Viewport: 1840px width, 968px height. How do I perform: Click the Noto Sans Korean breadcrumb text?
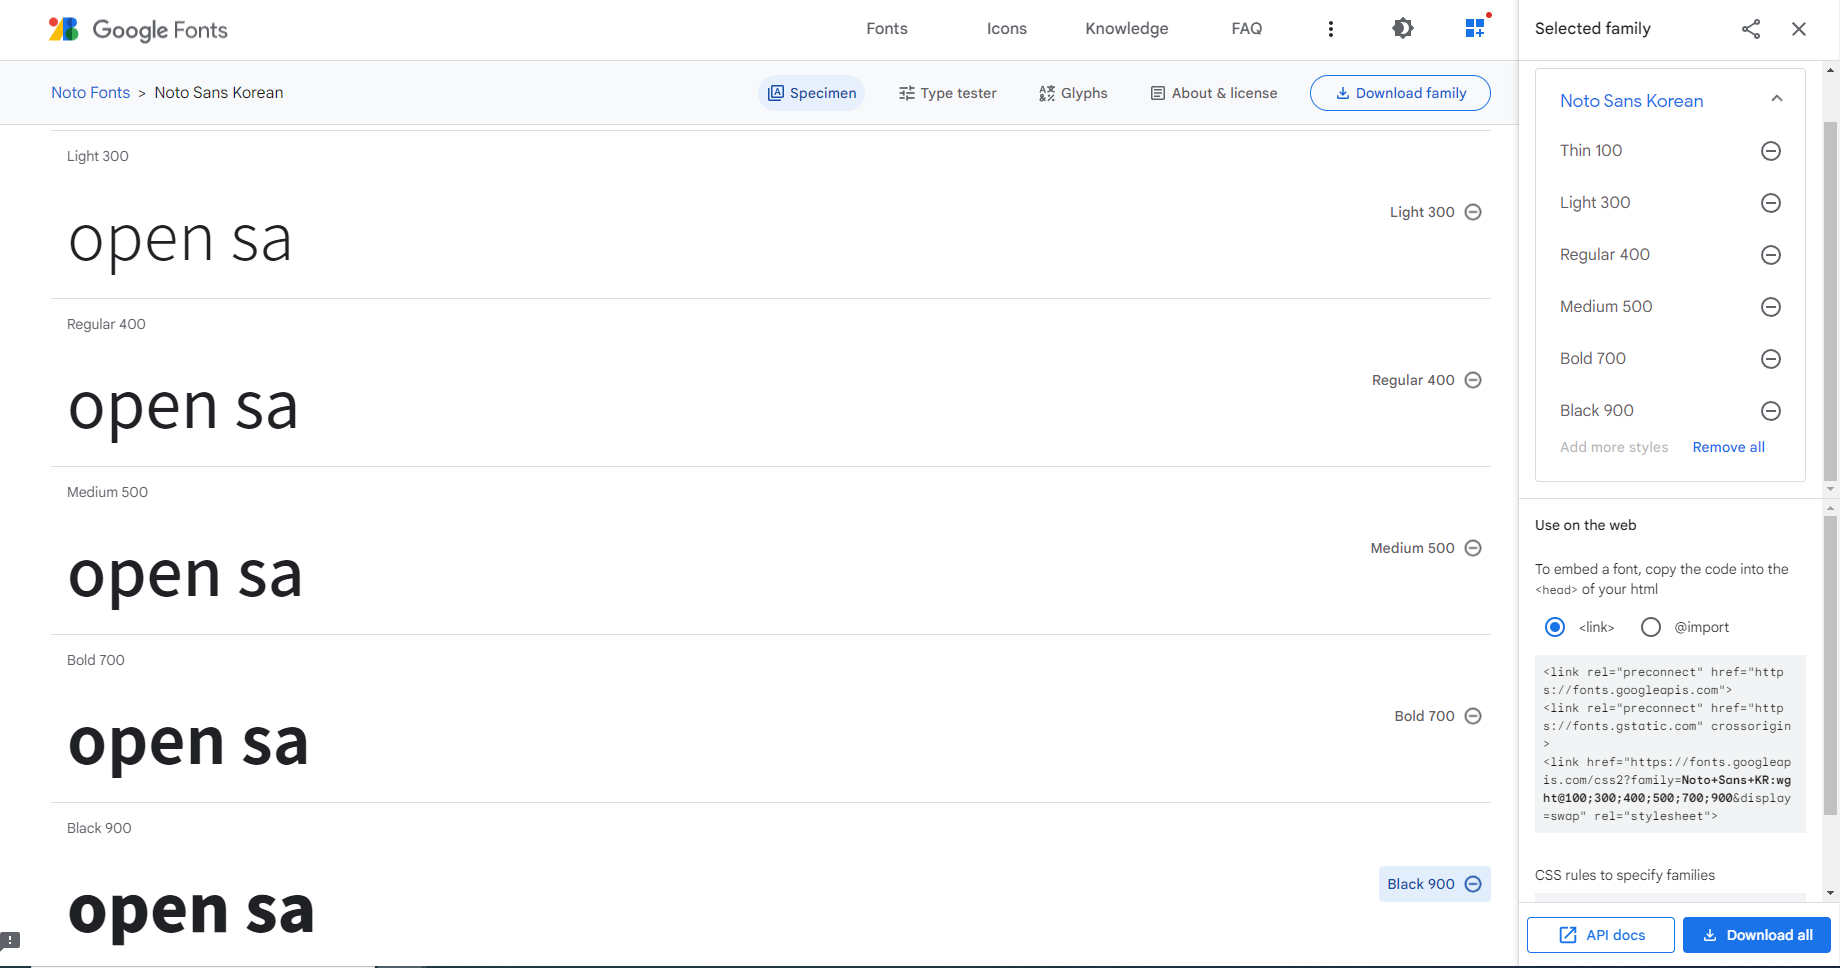219,93
